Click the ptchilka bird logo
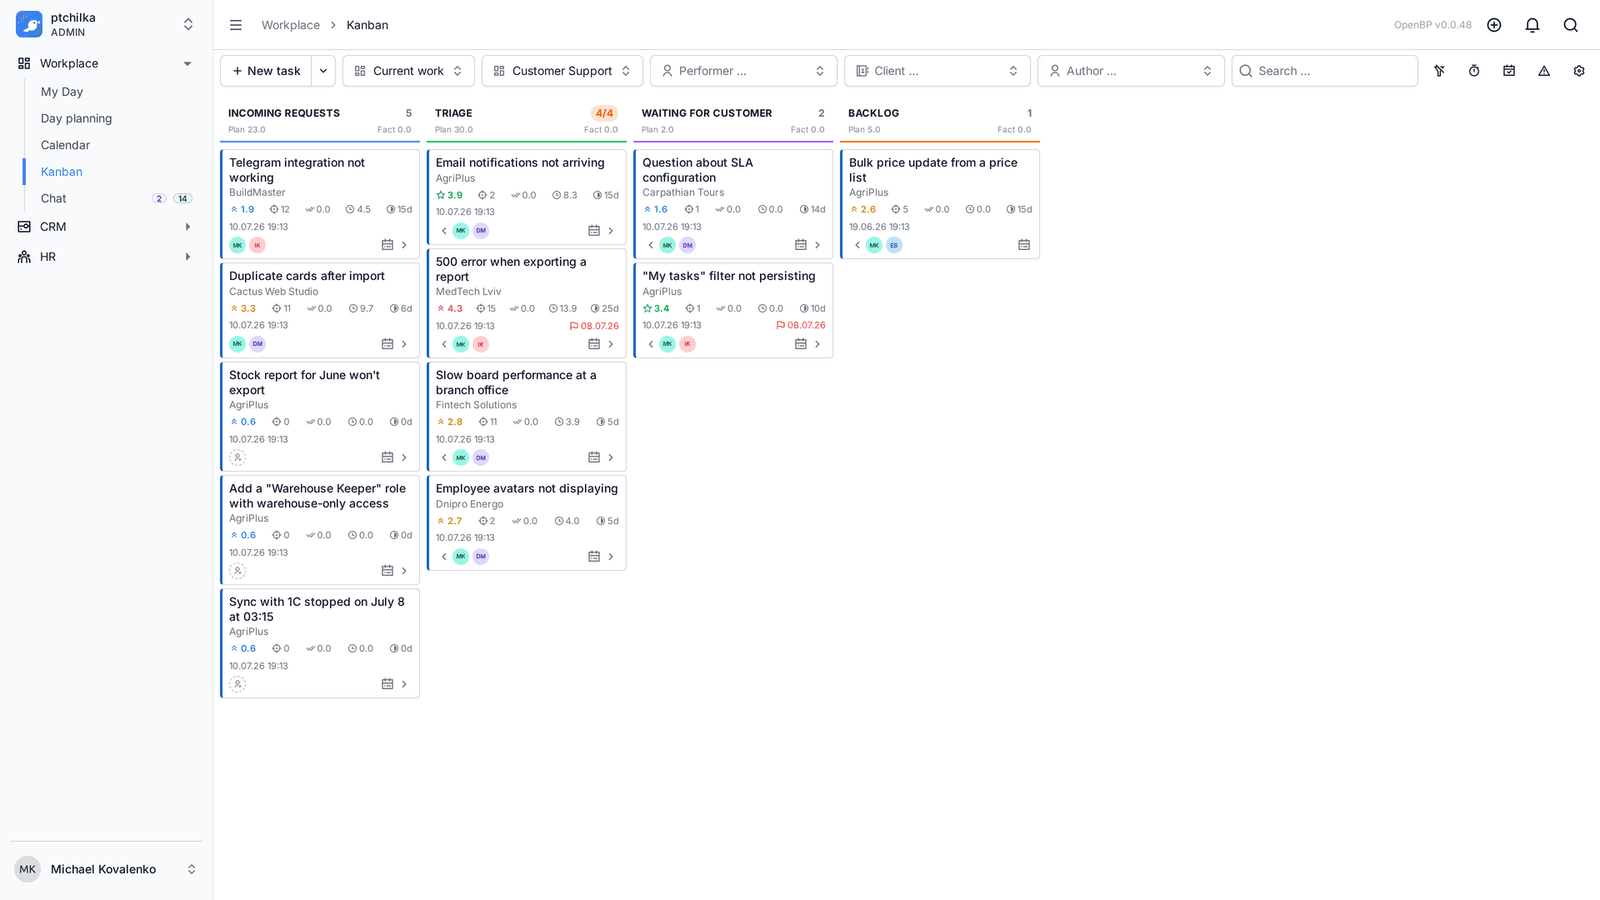This screenshot has width=1600, height=900. pyautogui.click(x=29, y=24)
